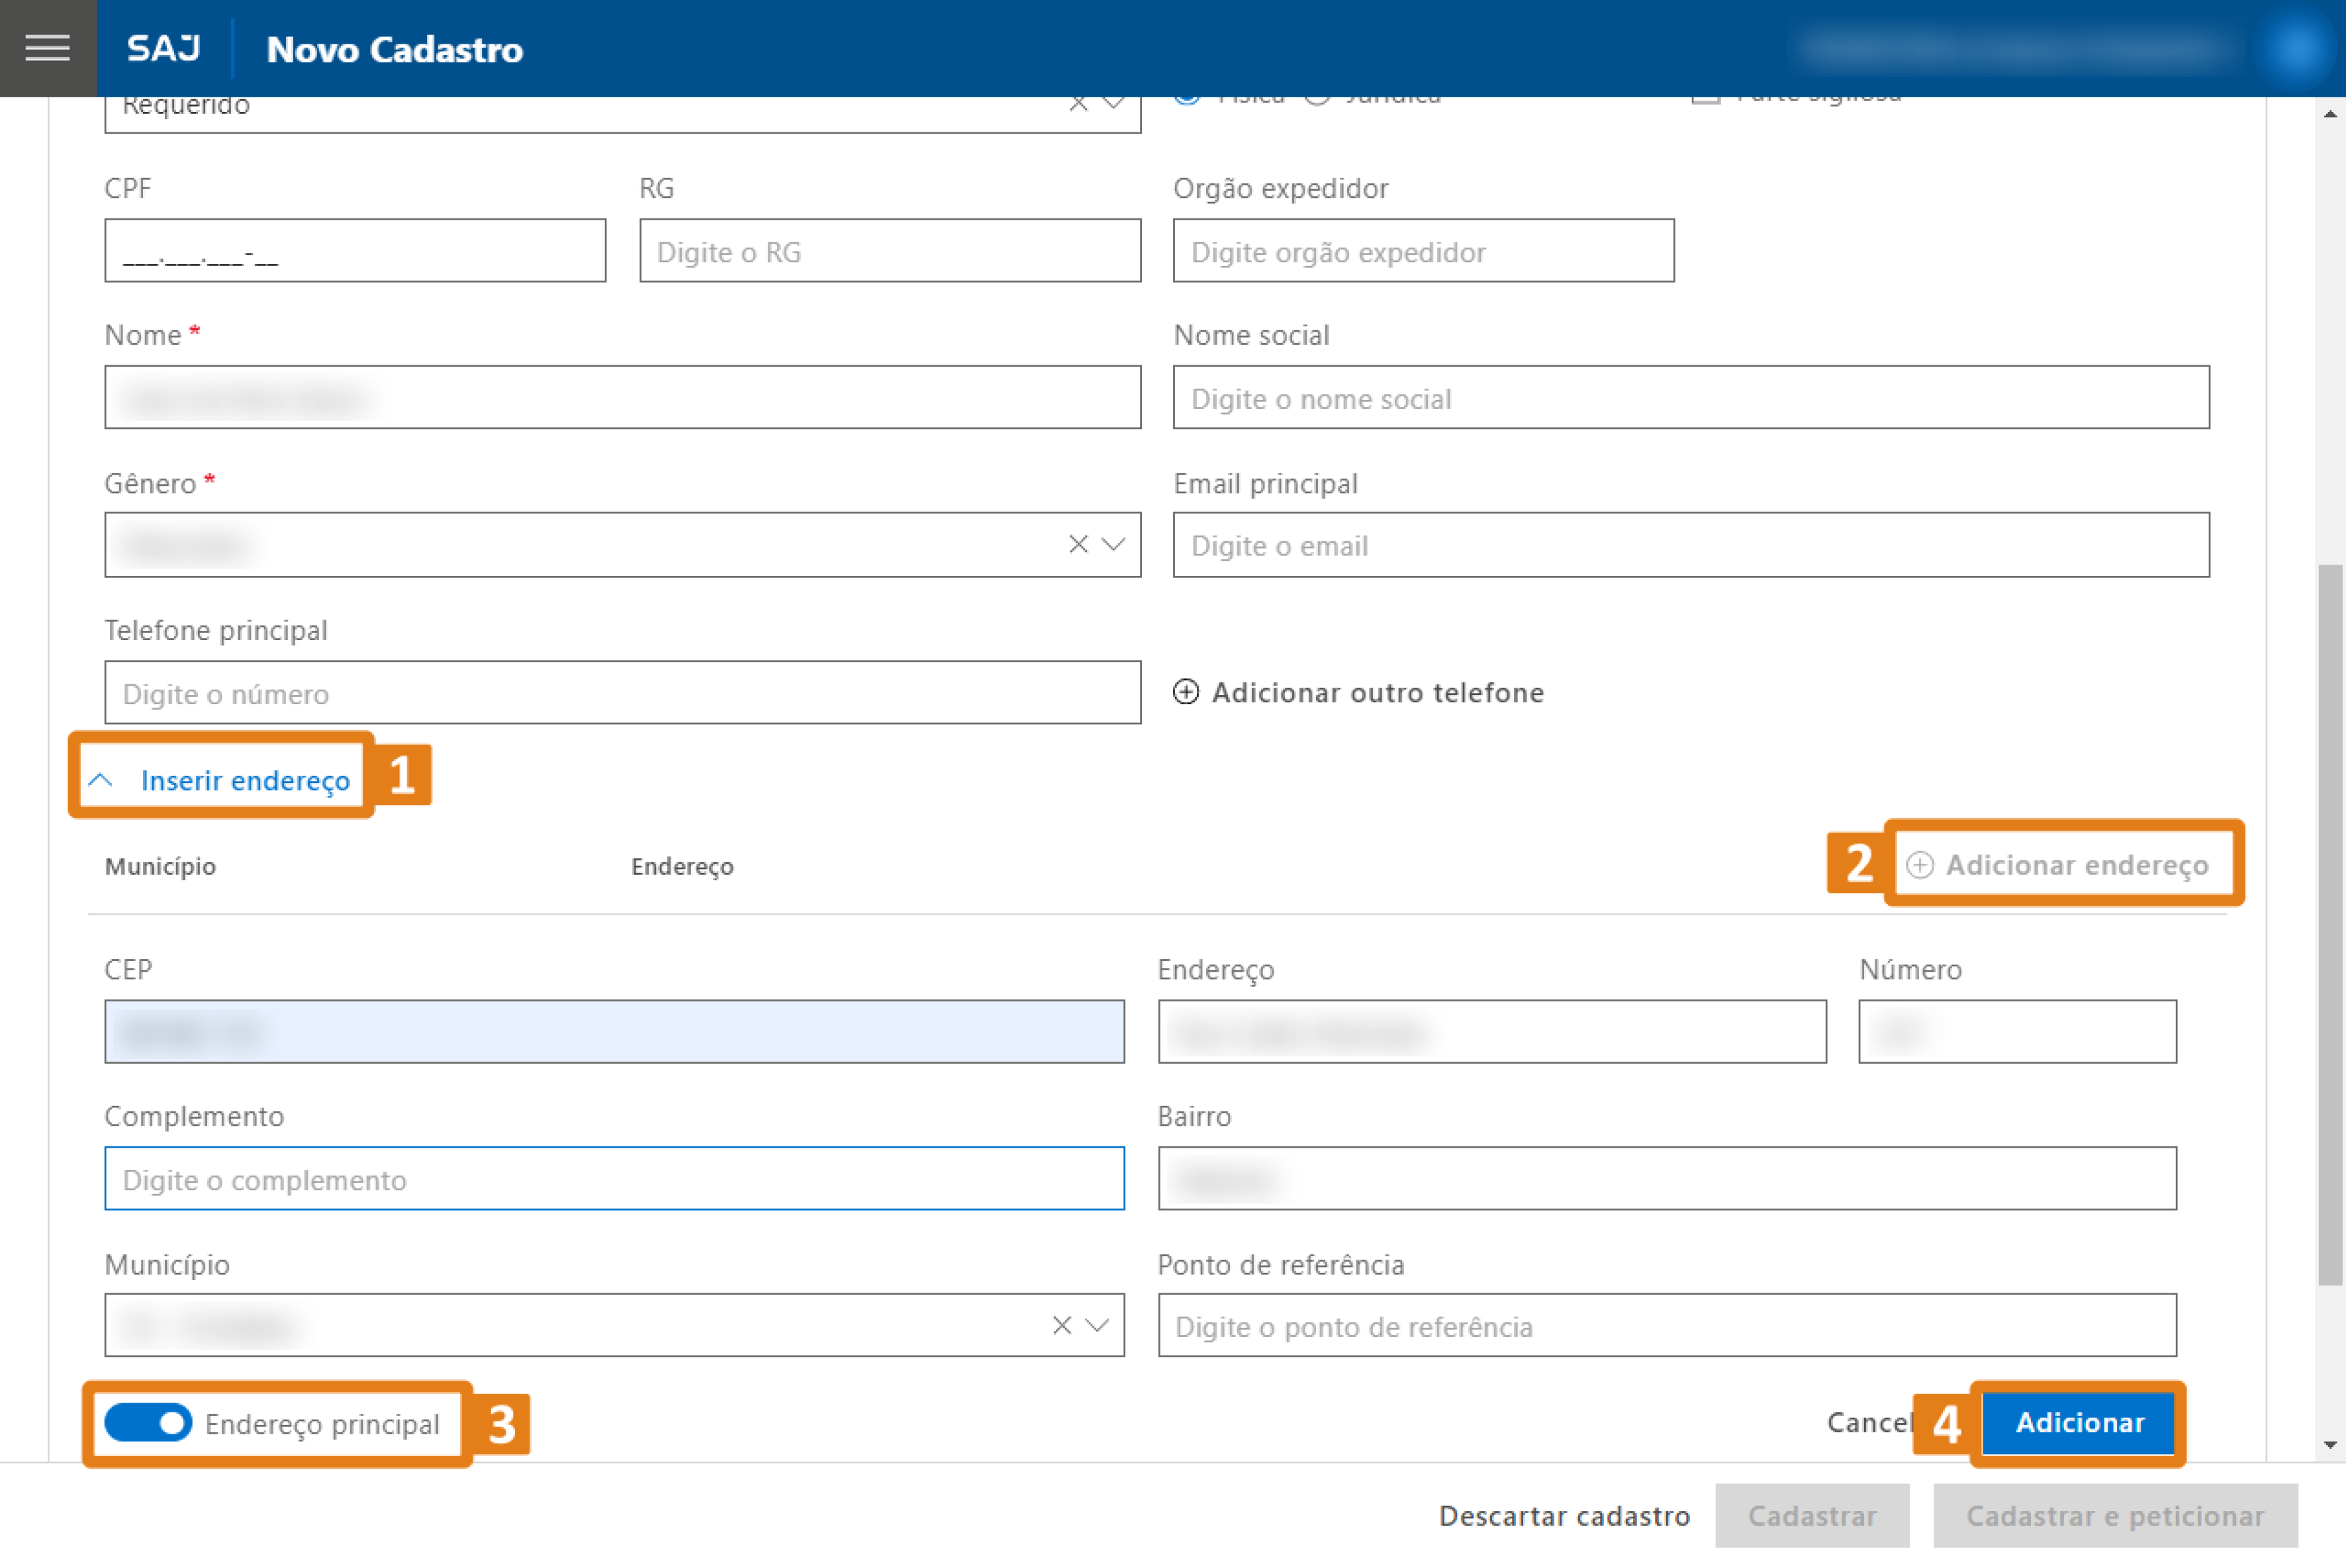
Task: Open the hamburger menu icon
Action: (47, 48)
